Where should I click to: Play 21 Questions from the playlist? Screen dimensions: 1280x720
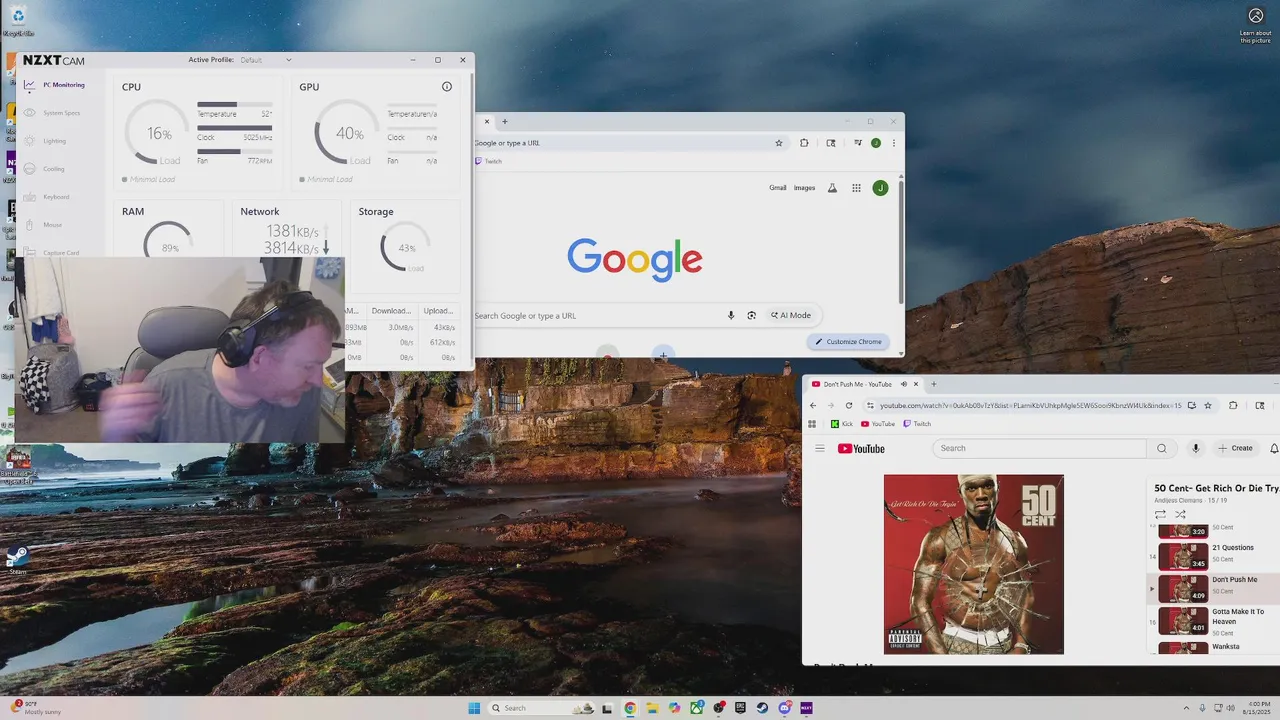(1214, 555)
